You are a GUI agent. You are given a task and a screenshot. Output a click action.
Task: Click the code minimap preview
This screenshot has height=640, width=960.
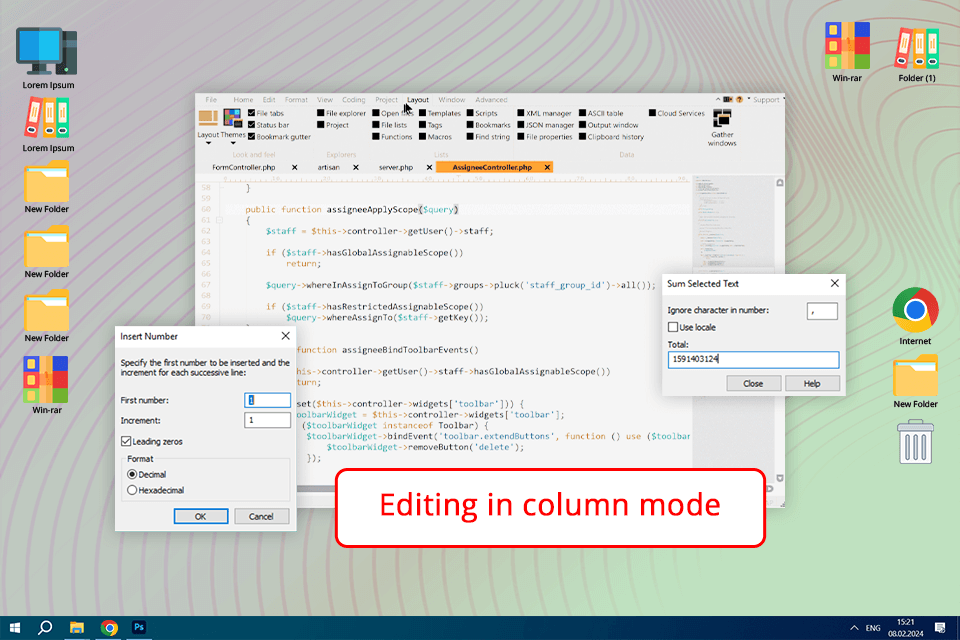point(733,224)
